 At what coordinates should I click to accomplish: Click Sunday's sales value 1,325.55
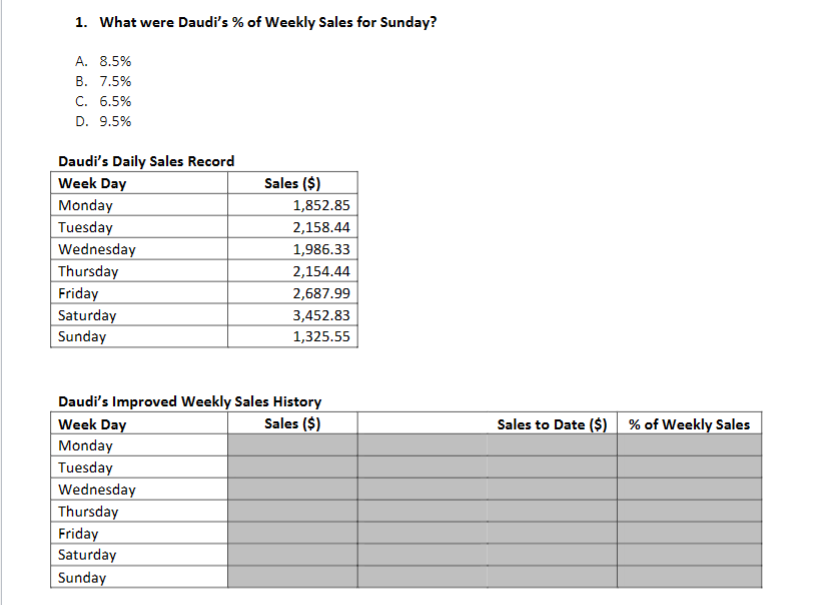click(320, 336)
